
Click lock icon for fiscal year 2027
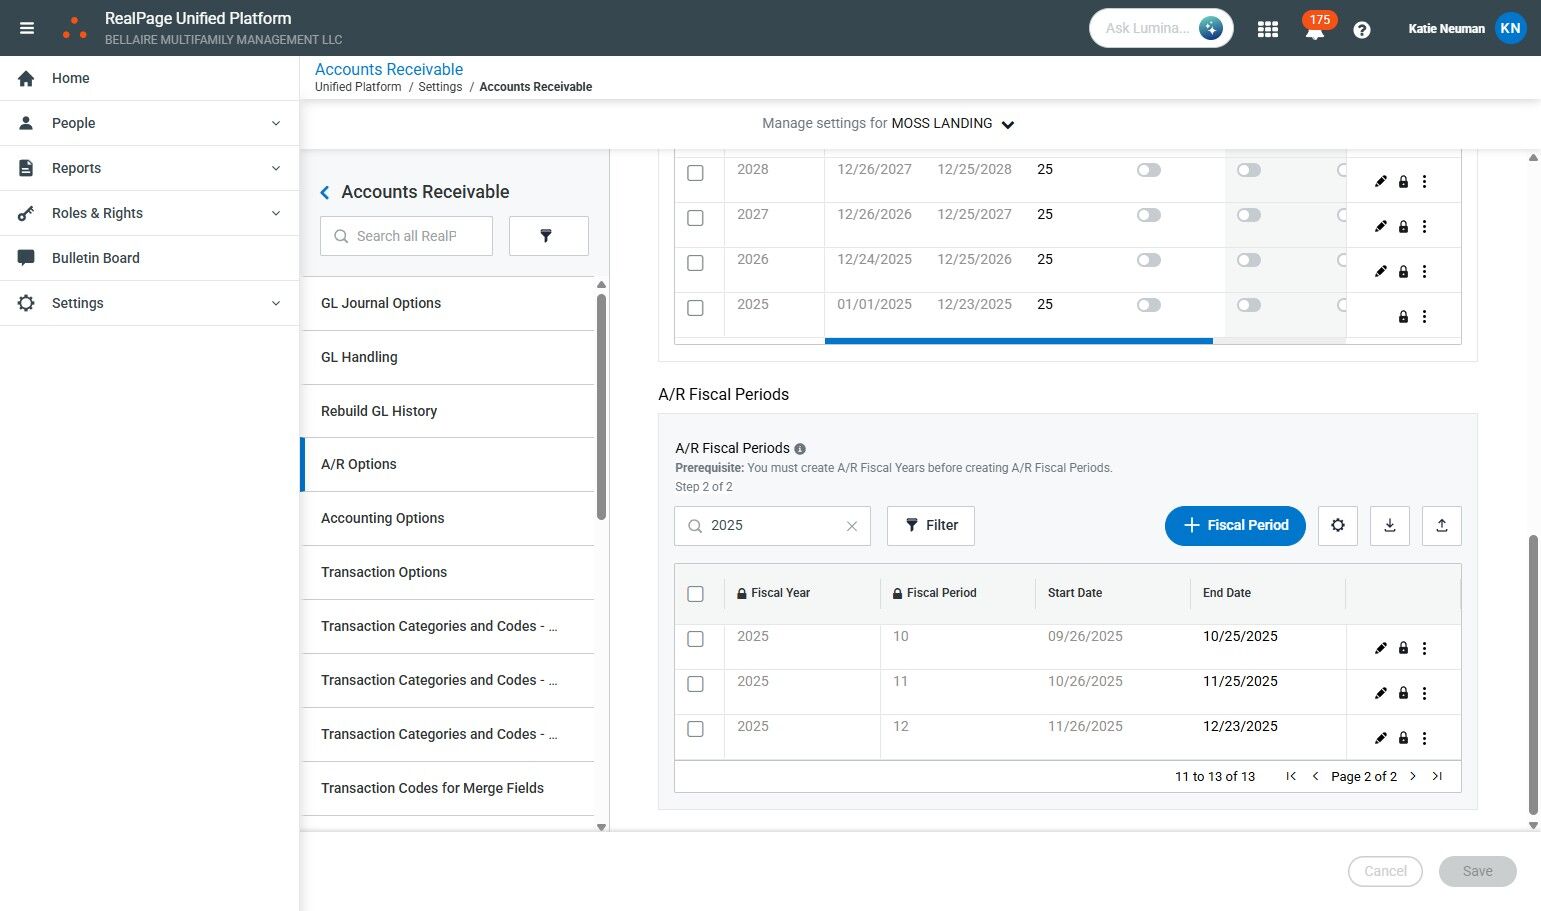pos(1402,227)
